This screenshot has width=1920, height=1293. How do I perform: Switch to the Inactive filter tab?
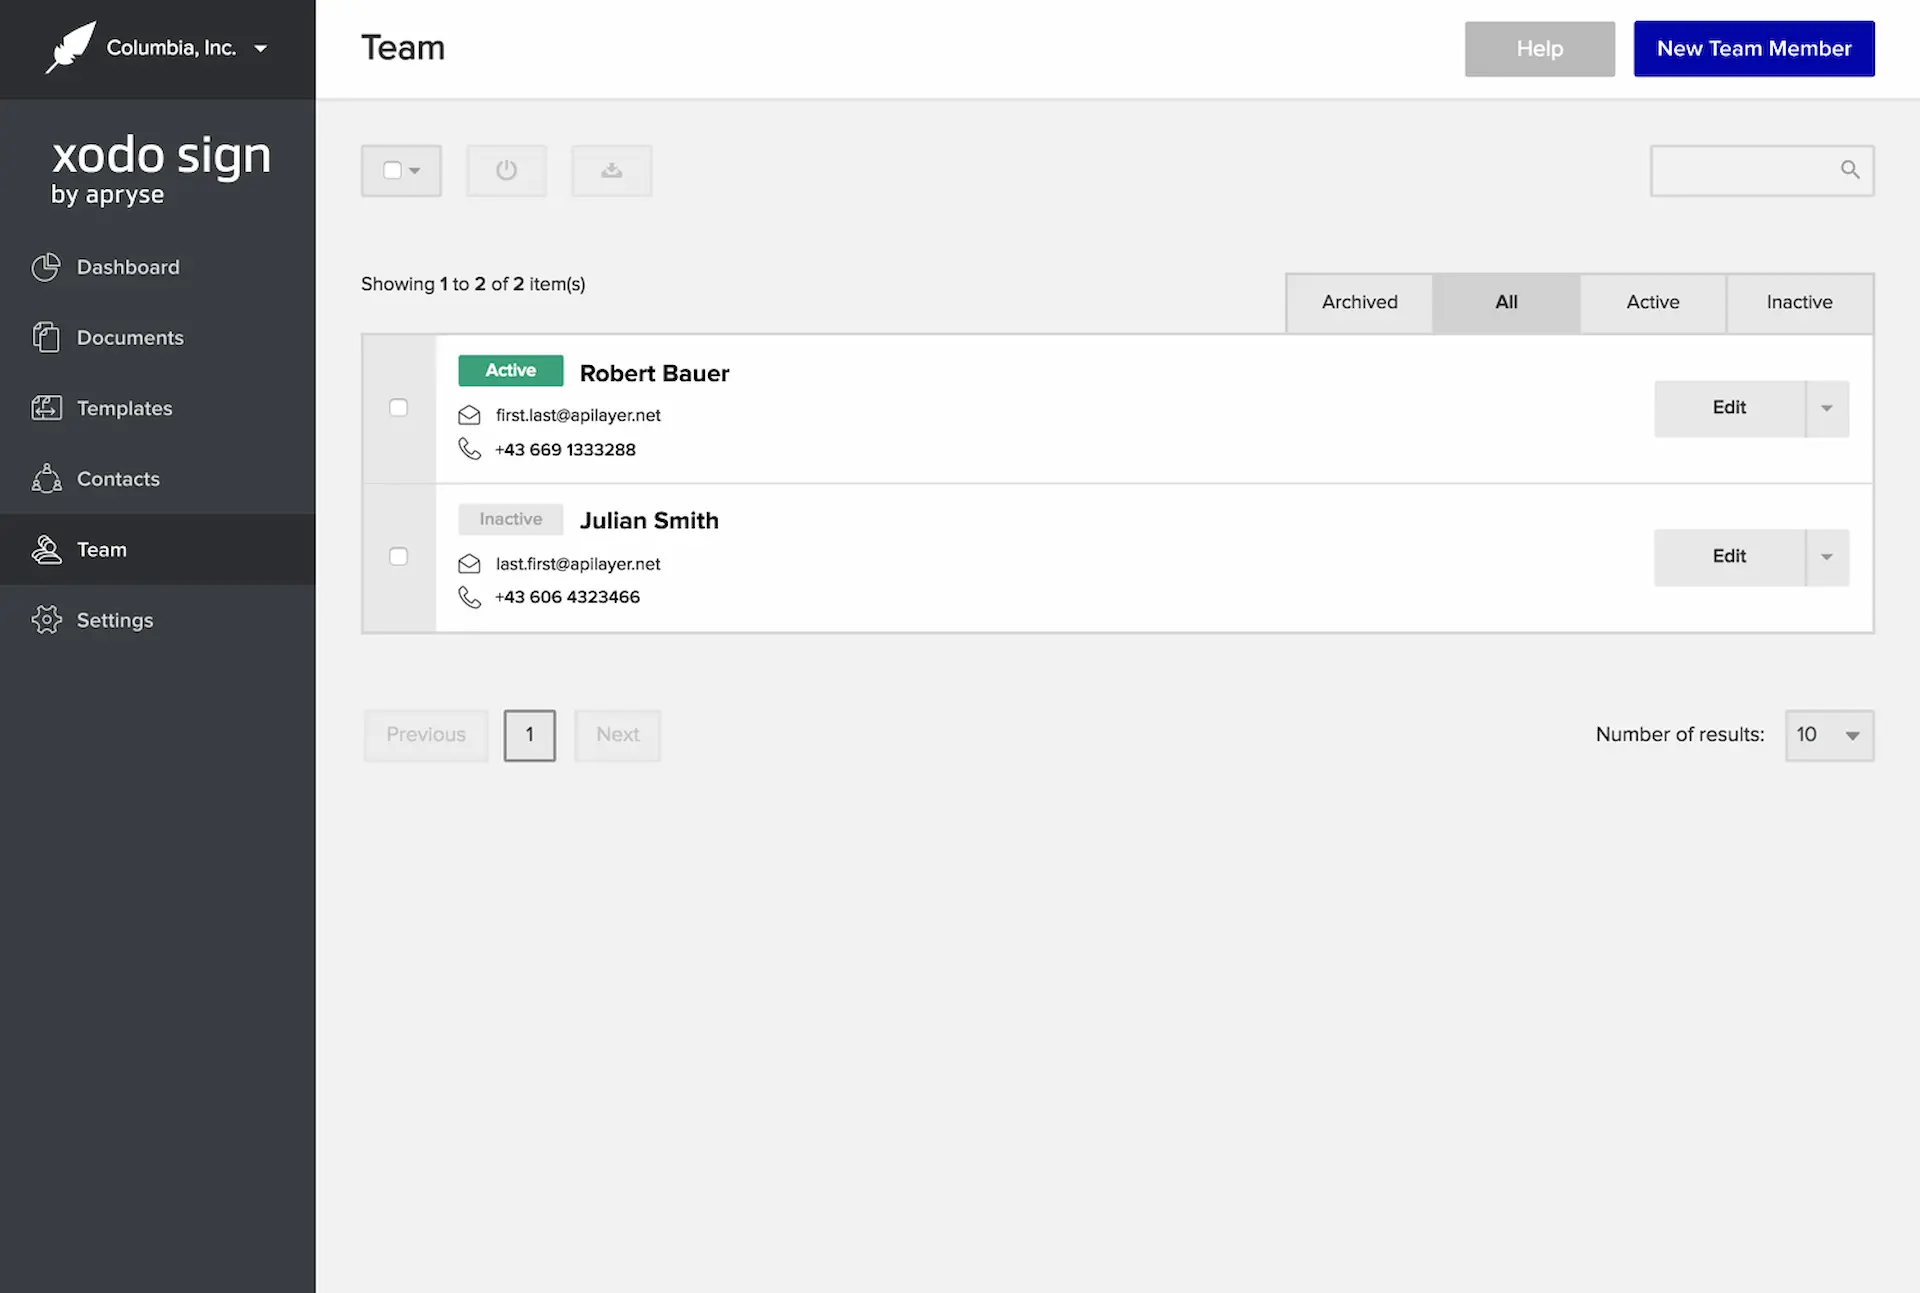coord(1799,302)
